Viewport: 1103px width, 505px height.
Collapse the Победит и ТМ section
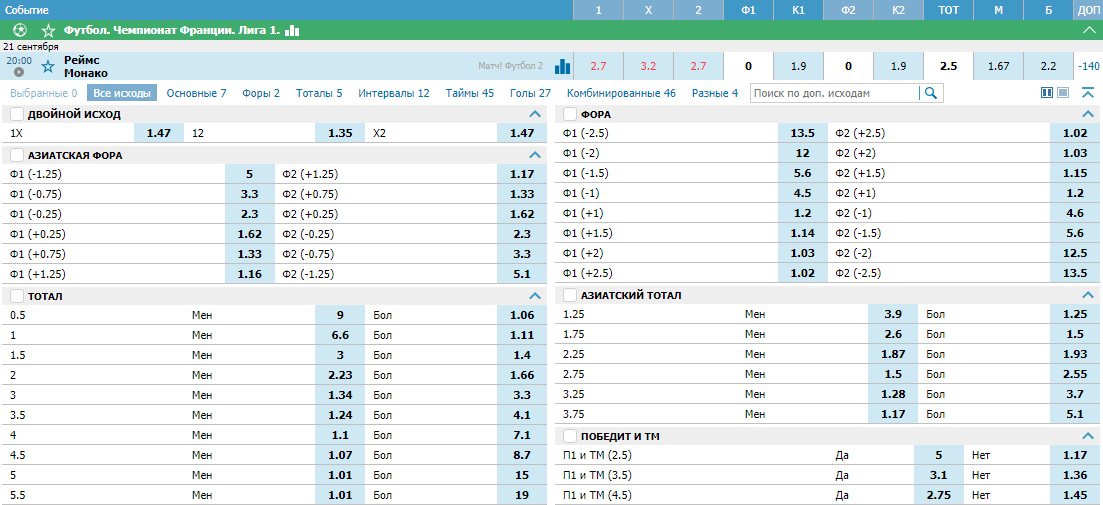tap(1088, 436)
